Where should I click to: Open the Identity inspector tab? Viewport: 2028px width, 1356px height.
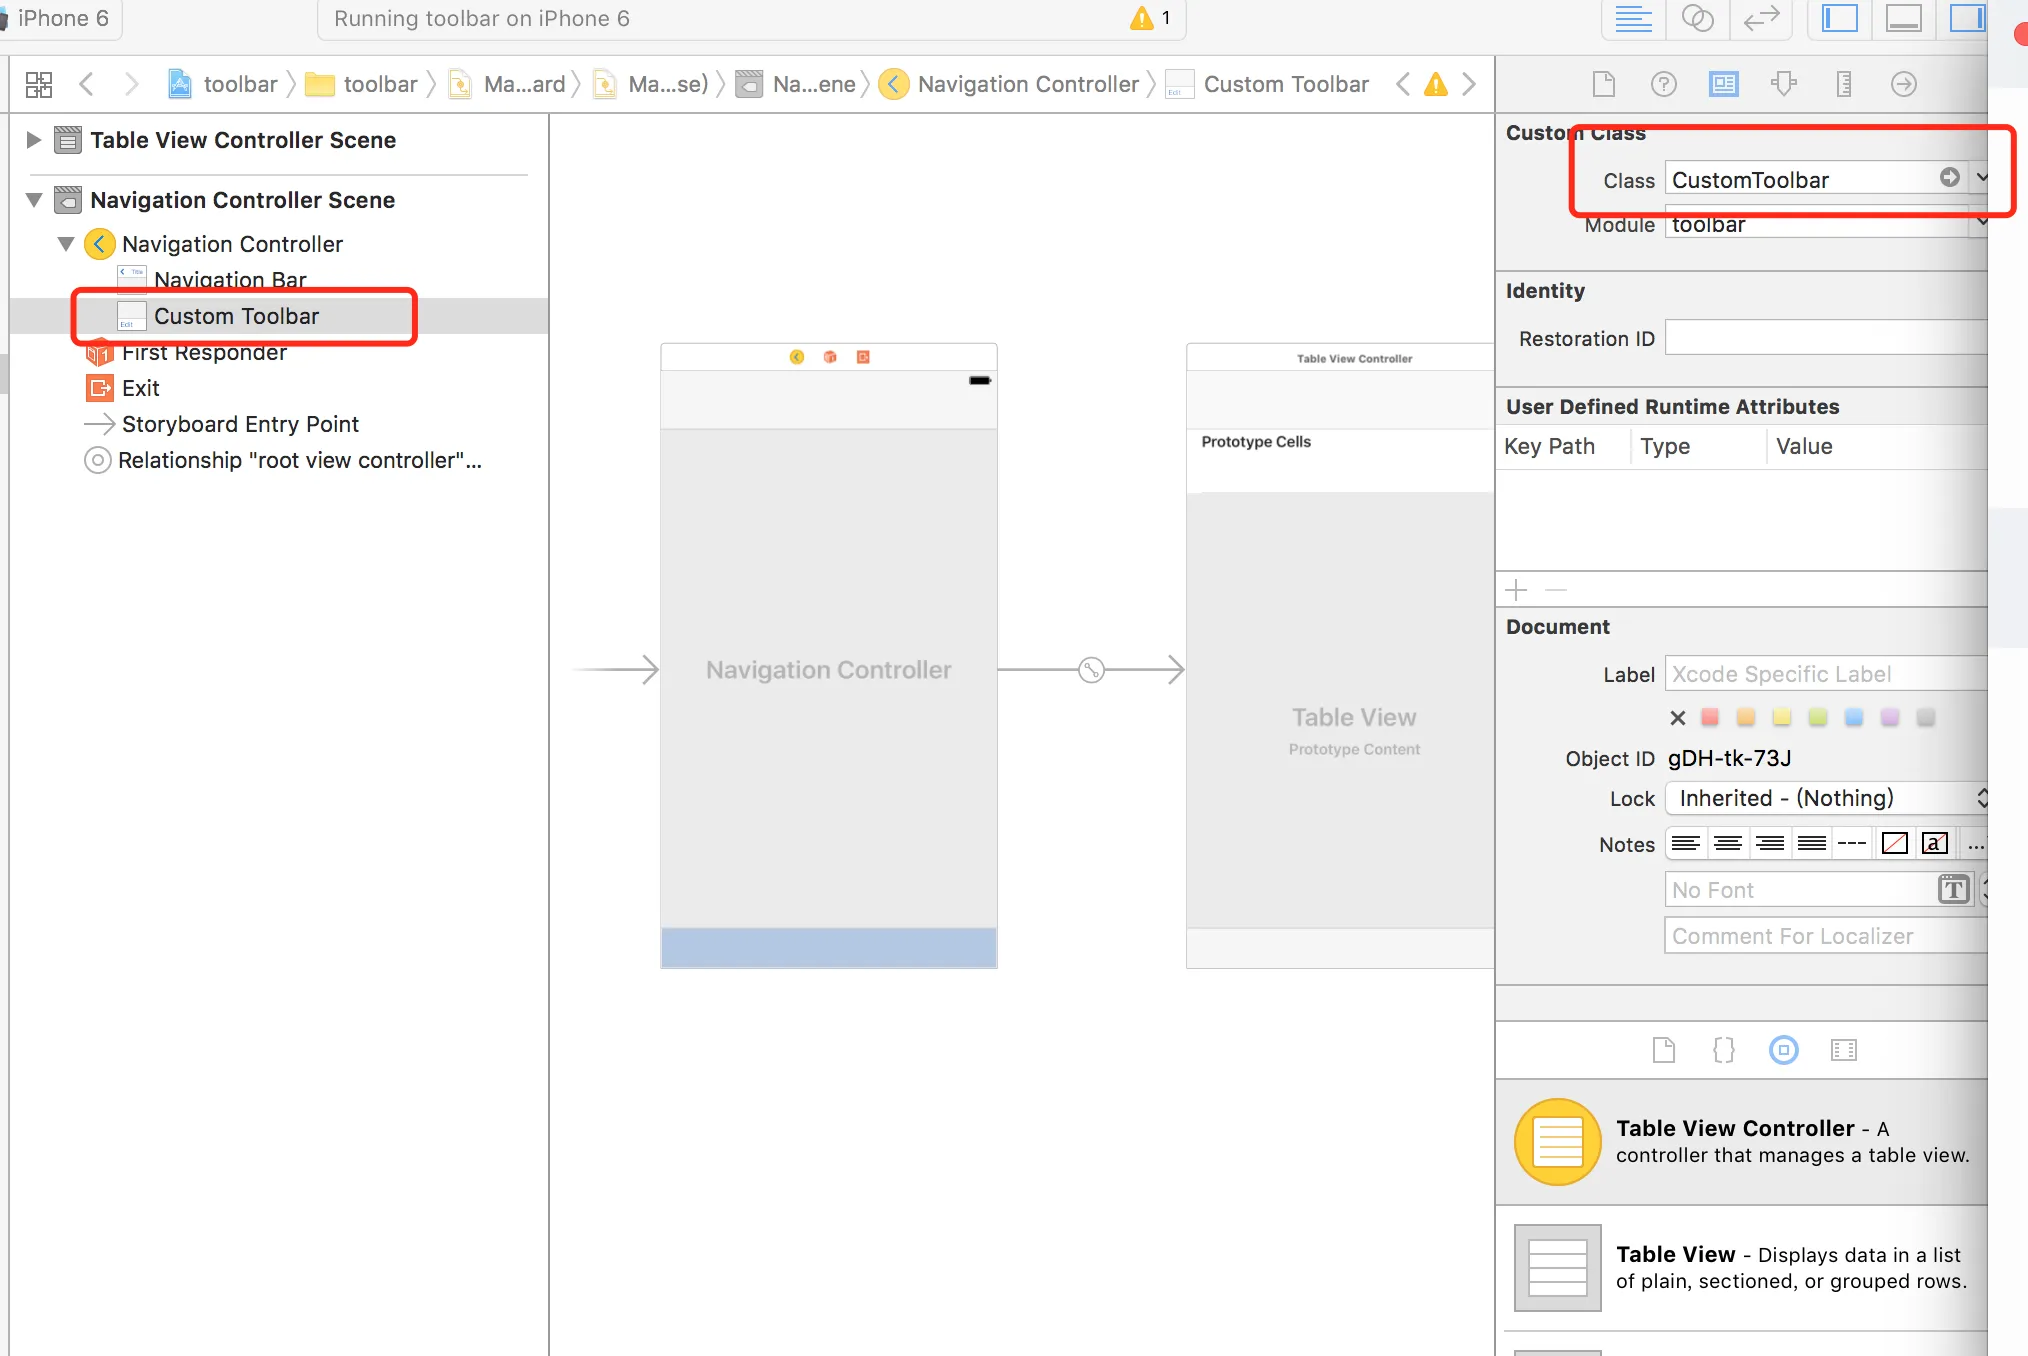click(x=1723, y=84)
